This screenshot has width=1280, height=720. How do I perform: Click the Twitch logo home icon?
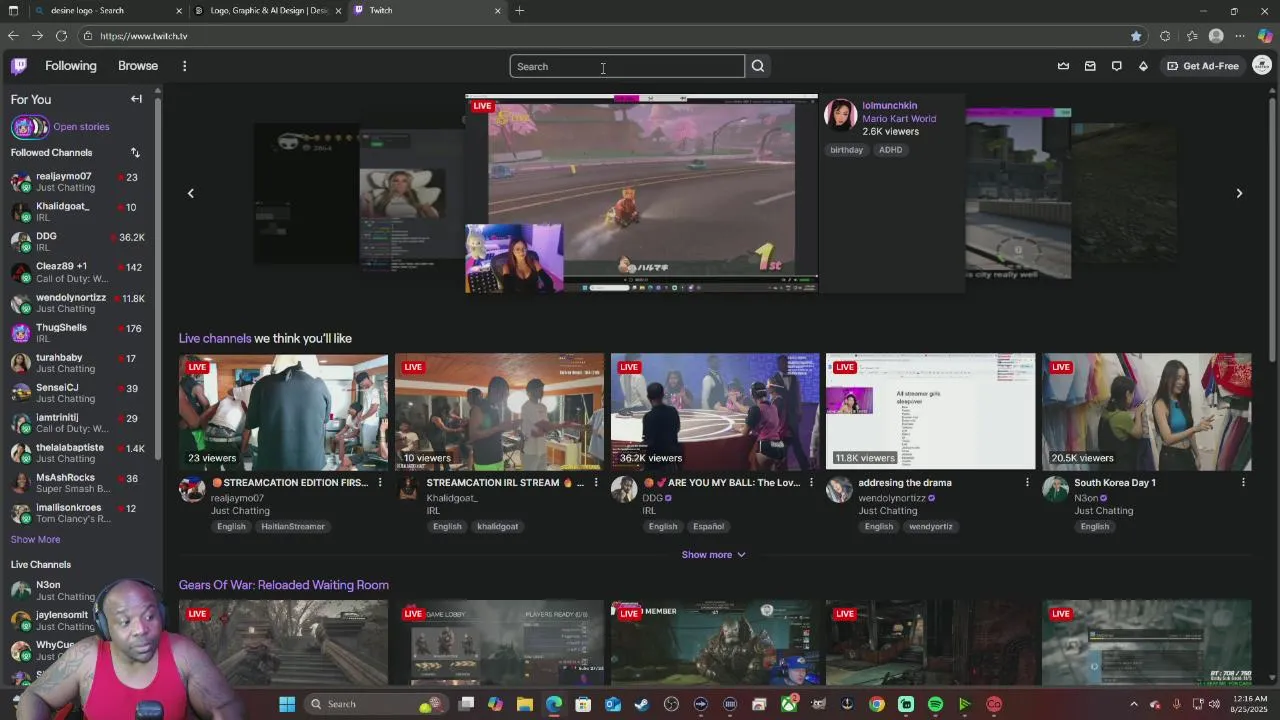point(19,66)
